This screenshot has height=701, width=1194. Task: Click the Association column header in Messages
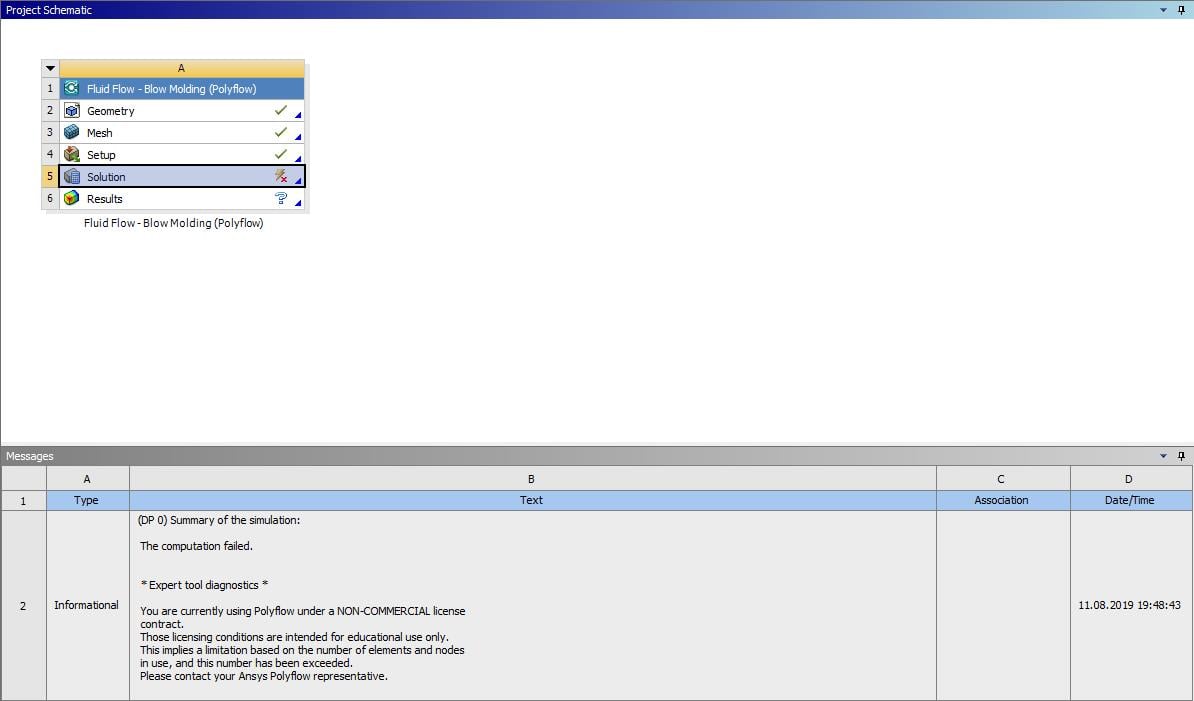pos(1002,500)
